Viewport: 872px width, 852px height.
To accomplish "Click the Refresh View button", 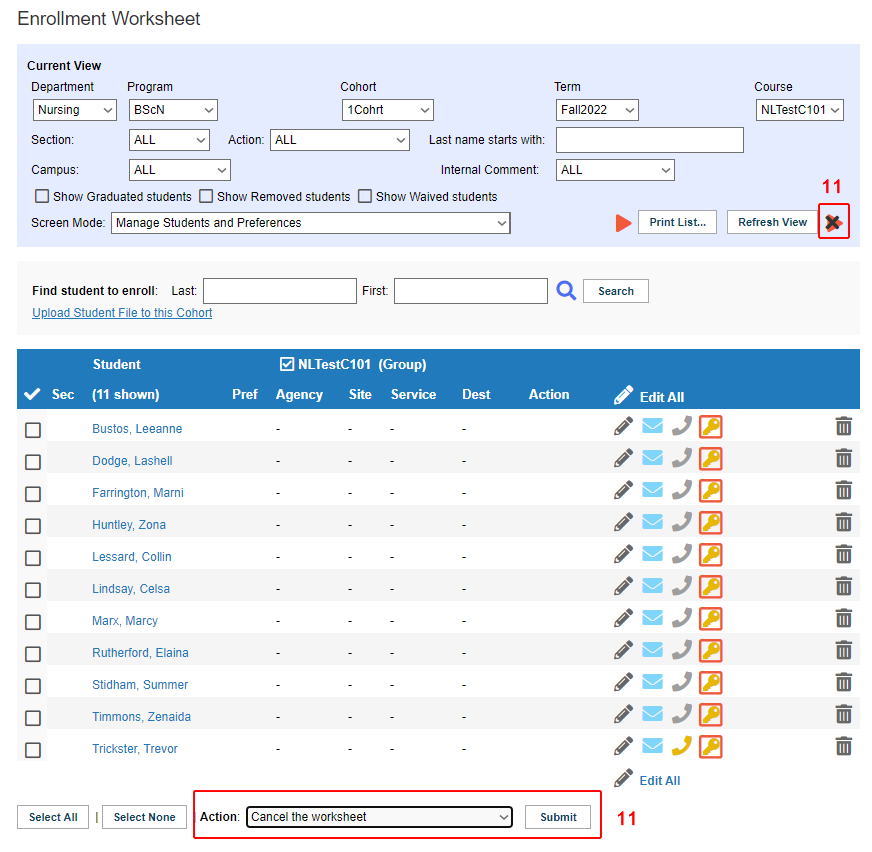I will click(772, 222).
